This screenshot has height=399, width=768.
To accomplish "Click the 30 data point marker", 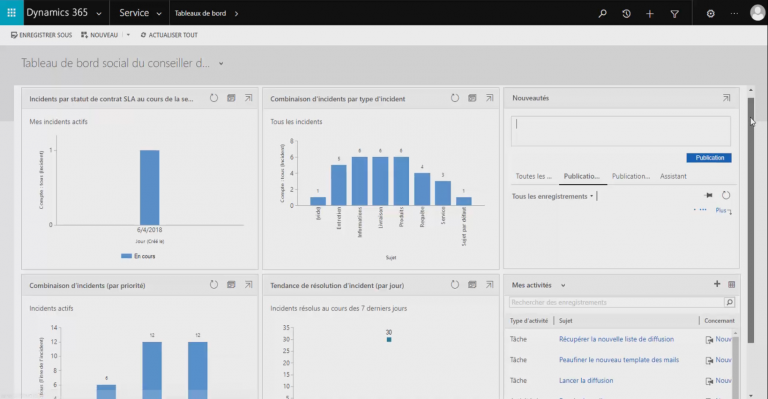I will [x=389, y=339].
